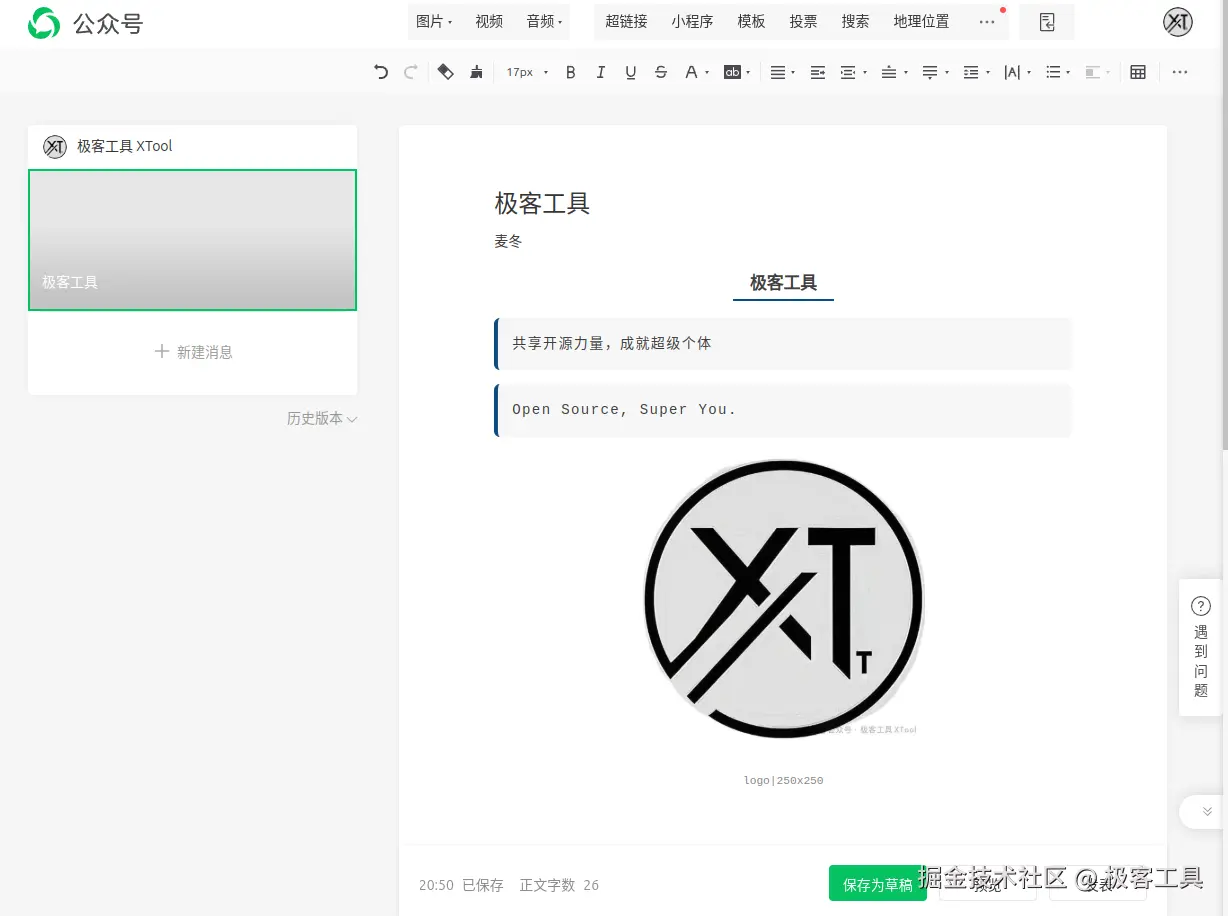Click the clipboard import icon near the top bar
Screen dimensions: 1228x916
[1047, 21]
